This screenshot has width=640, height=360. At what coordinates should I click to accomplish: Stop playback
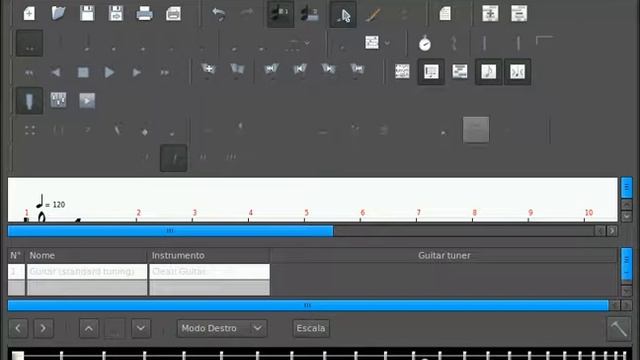[x=83, y=73]
